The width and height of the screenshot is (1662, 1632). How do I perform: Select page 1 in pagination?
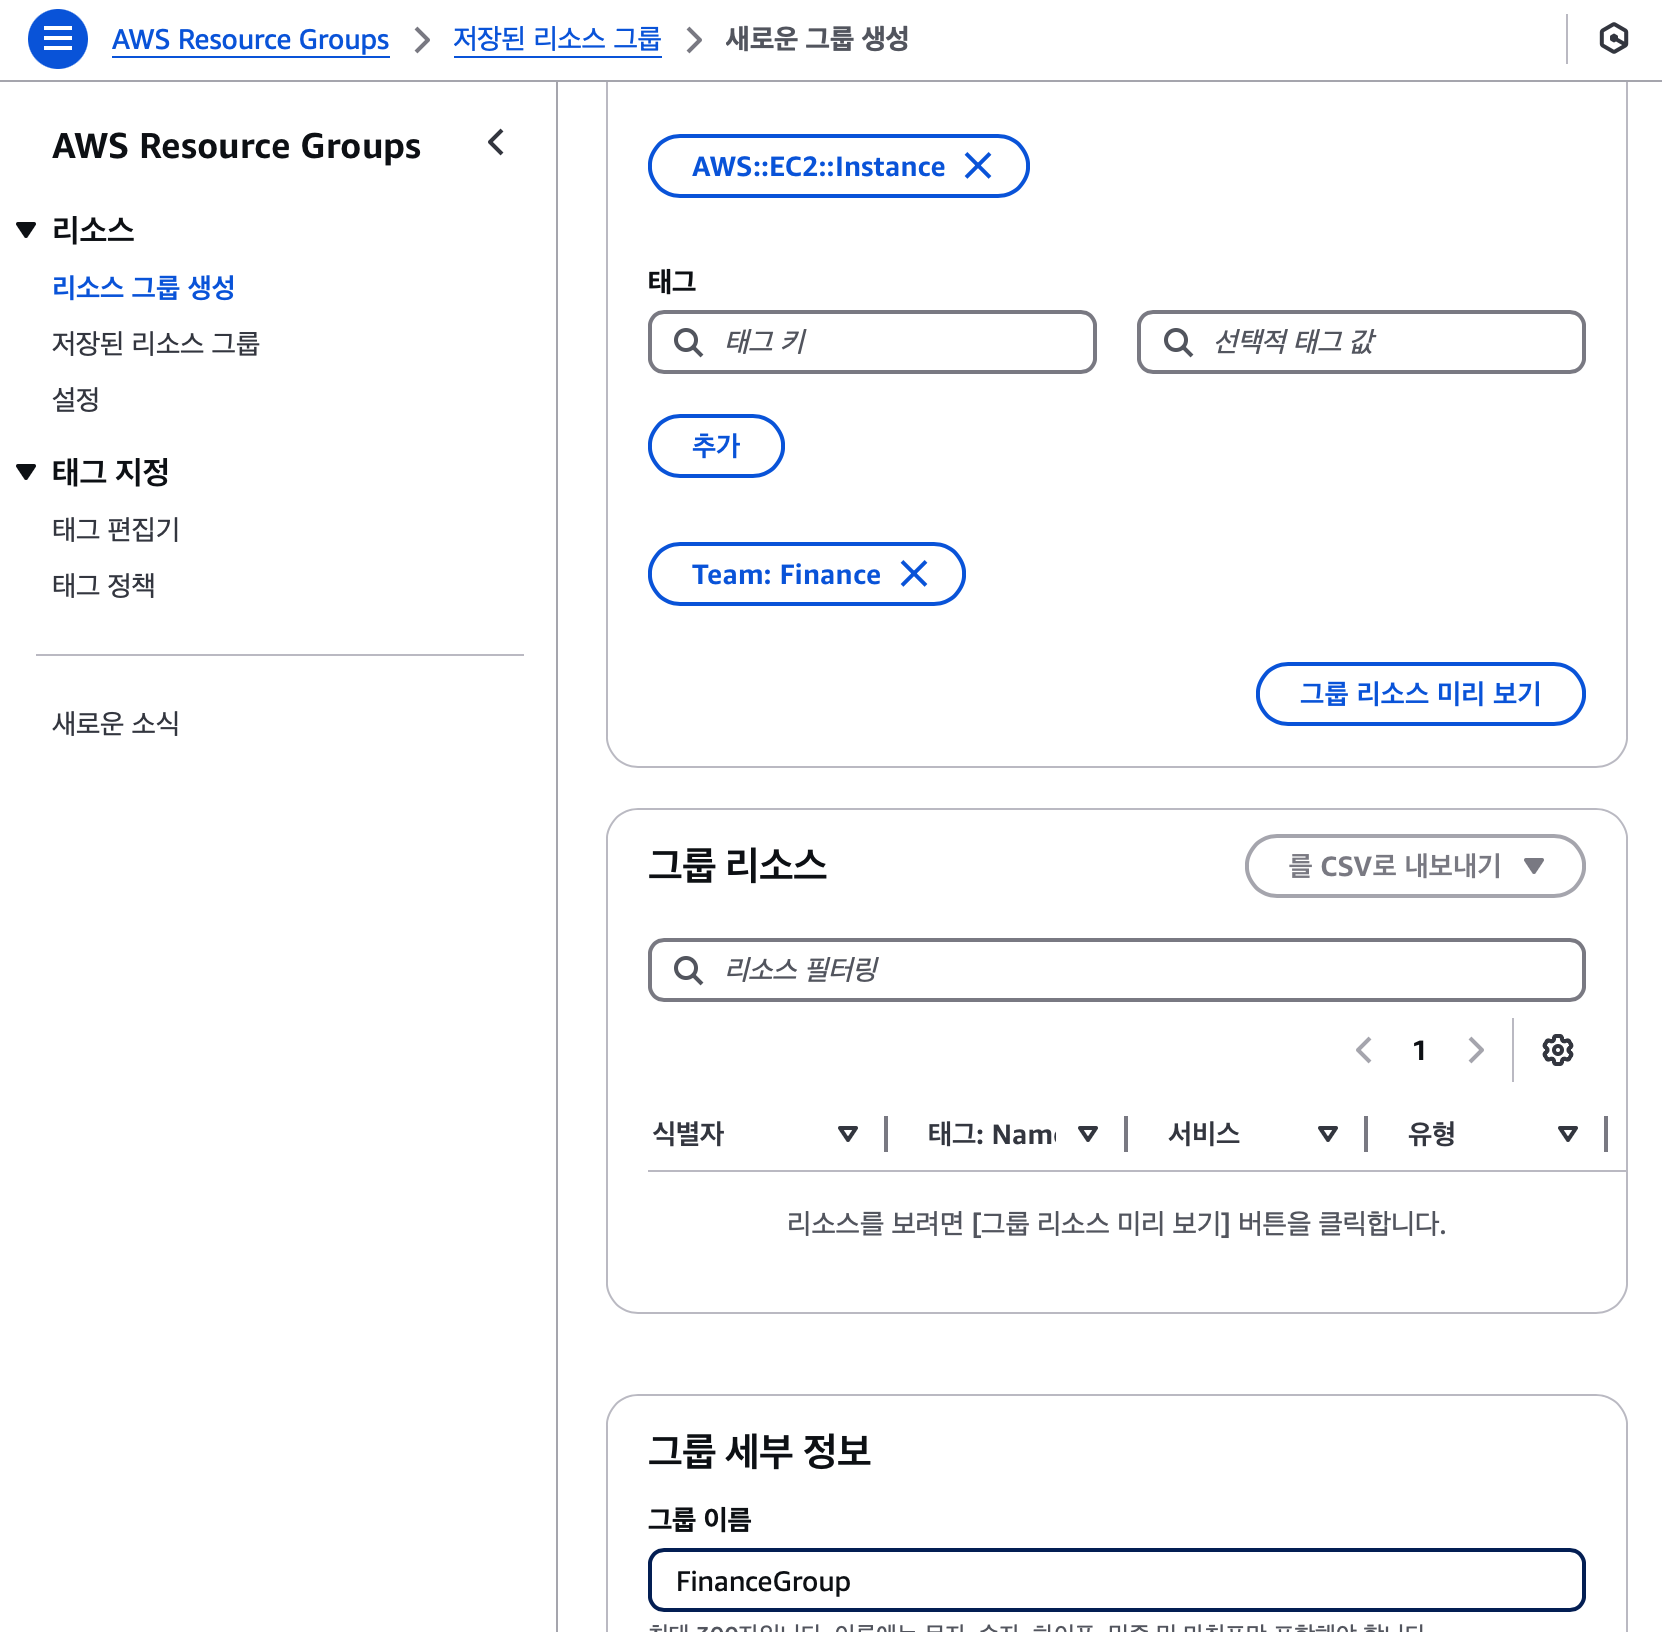(x=1419, y=1050)
